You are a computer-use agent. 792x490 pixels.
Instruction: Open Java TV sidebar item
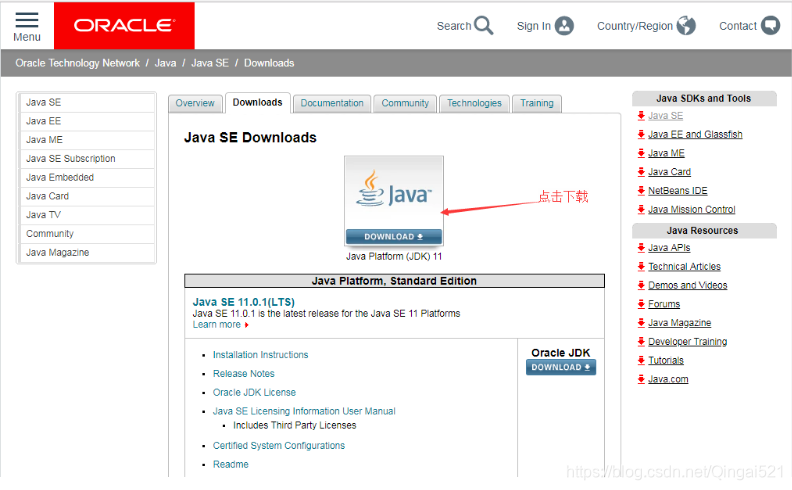pos(87,215)
